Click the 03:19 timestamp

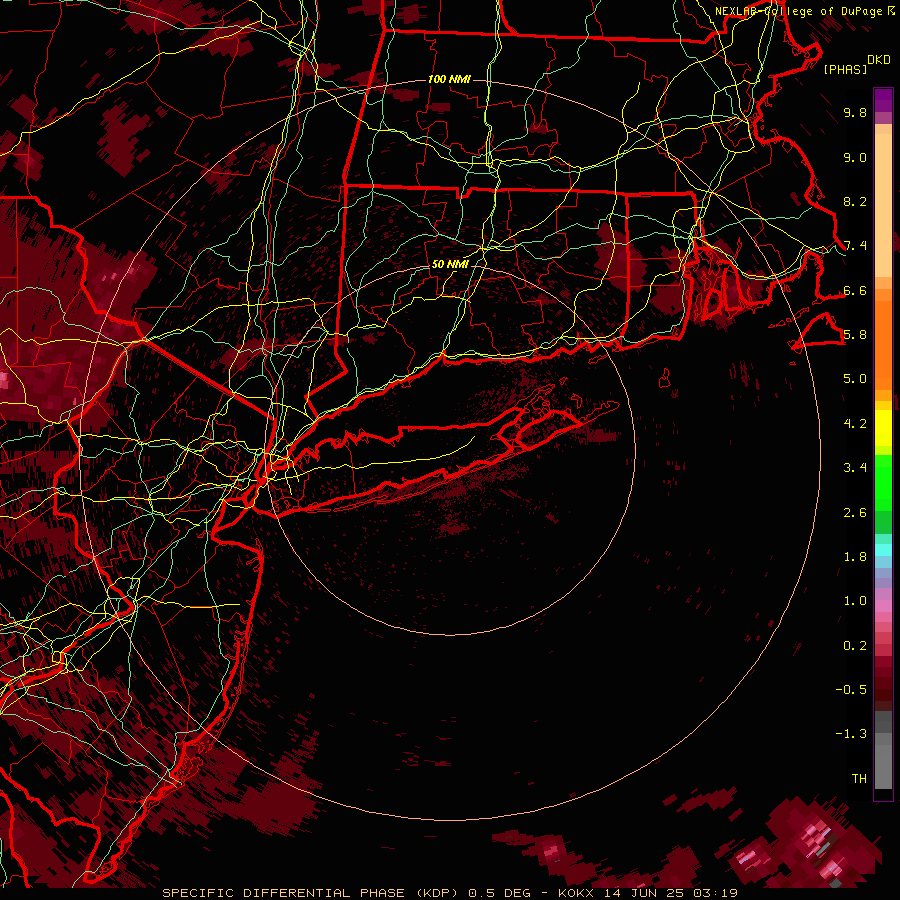[717, 893]
